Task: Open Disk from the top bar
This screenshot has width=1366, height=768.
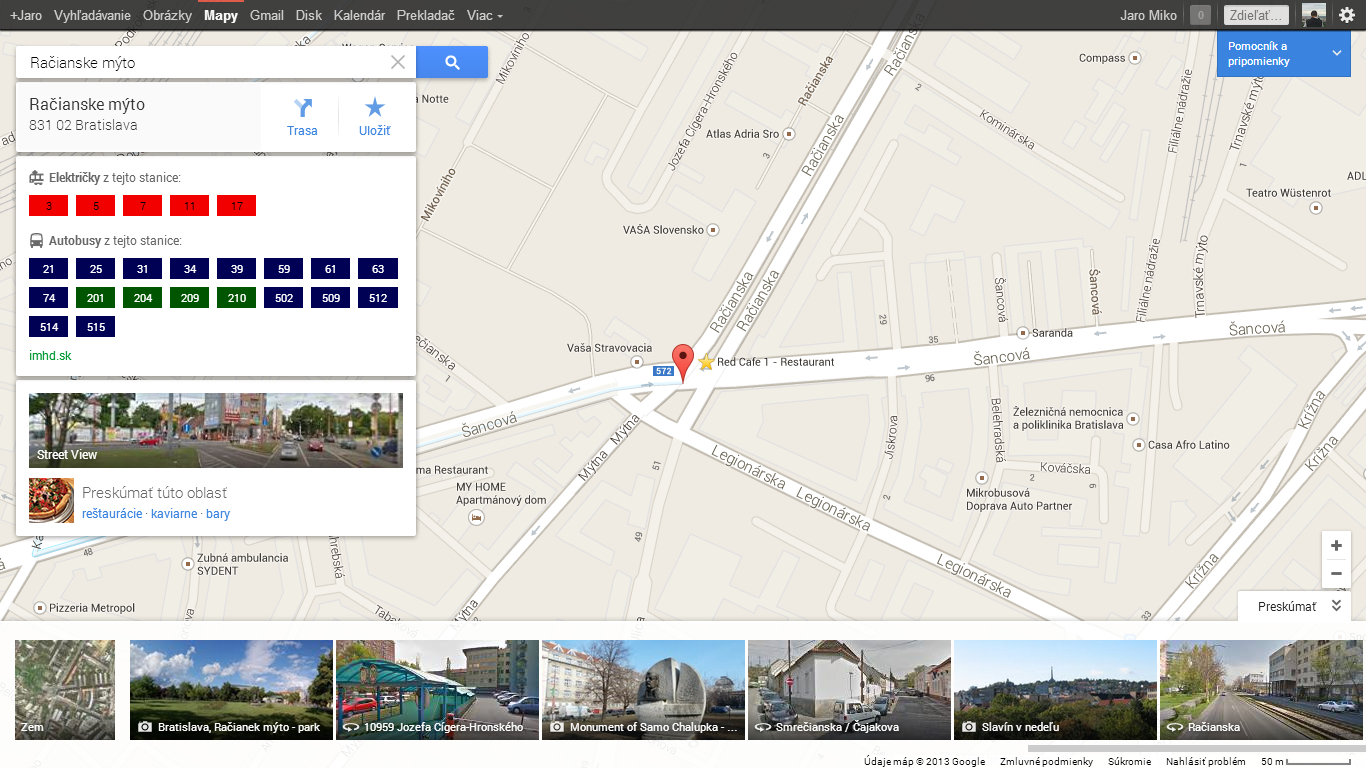Action: (x=309, y=16)
